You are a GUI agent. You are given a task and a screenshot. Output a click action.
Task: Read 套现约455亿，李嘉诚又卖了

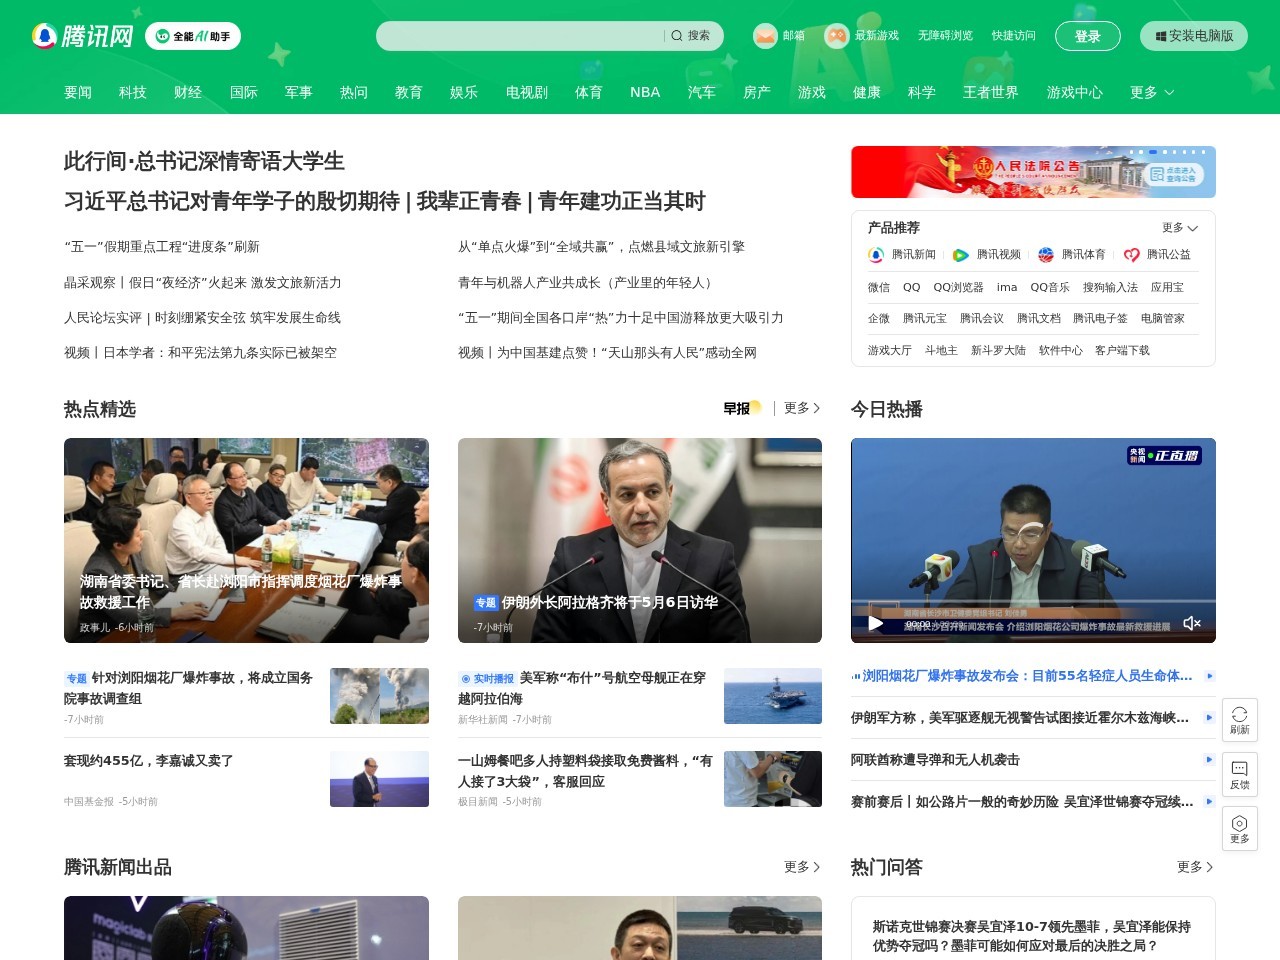point(149,761)
